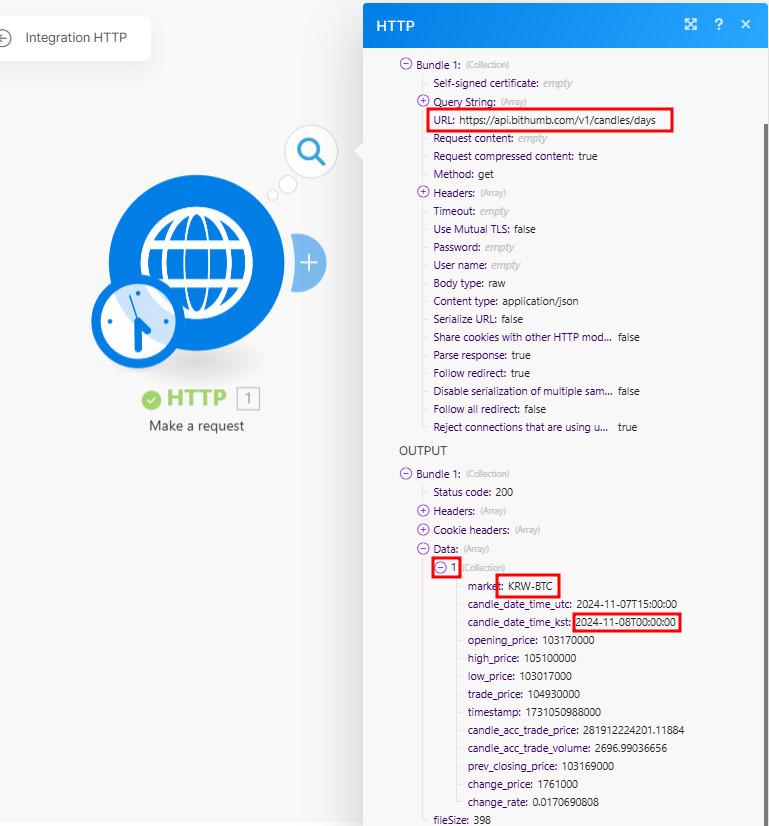Click the back arrow beside Integration HTTP
769x826 pixels.
[x=5, y=39]
